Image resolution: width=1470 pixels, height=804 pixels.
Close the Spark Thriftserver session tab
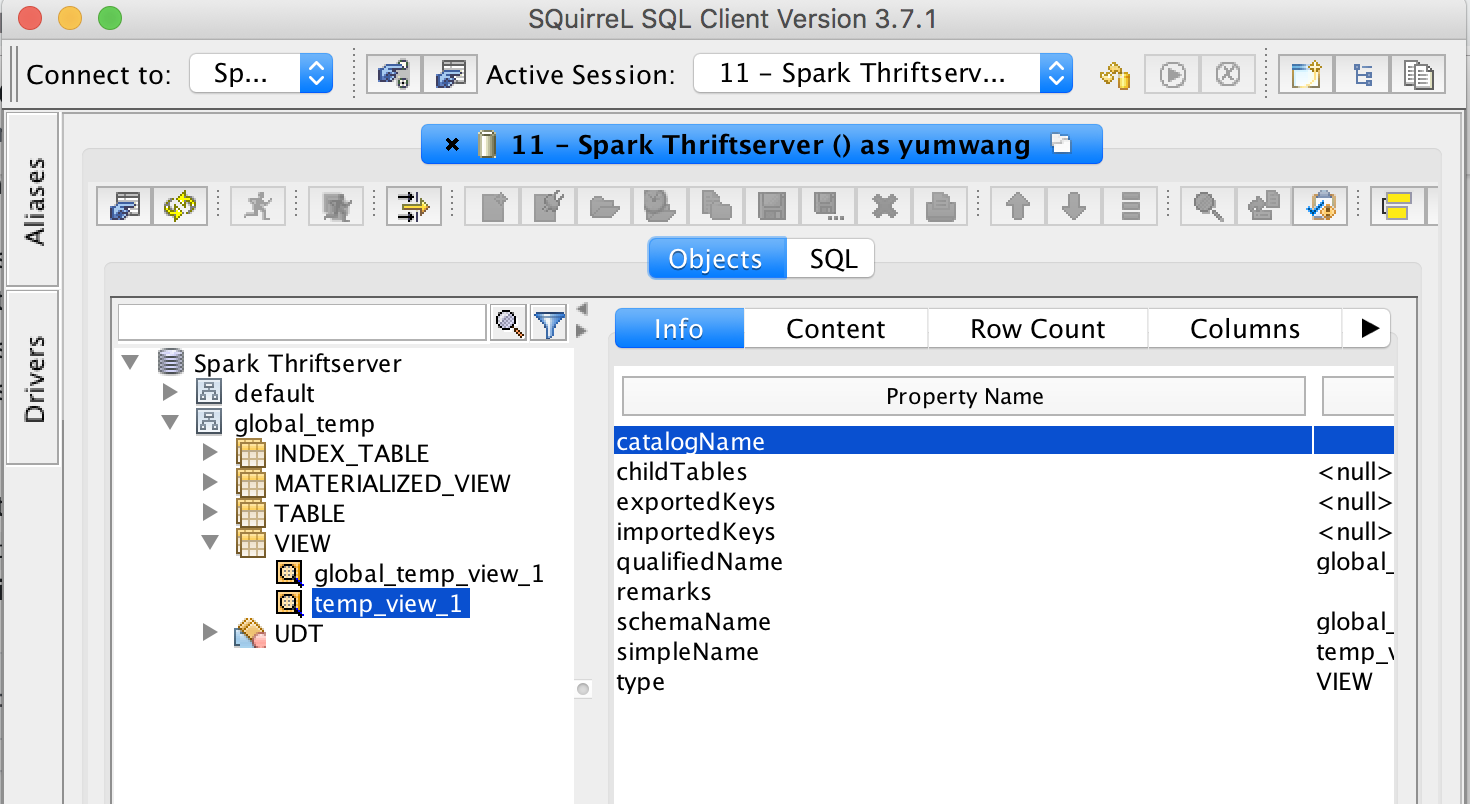click(x=452, y=145)
